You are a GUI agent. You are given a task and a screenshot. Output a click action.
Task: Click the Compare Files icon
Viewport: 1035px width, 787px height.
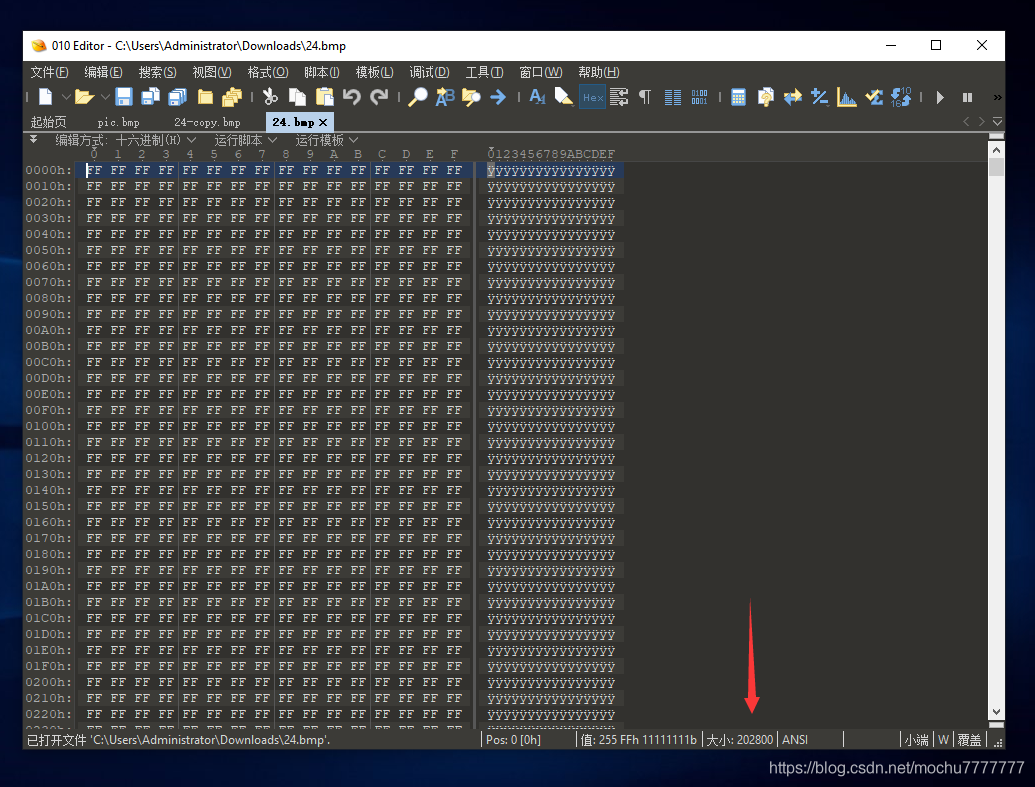point(766,97)
